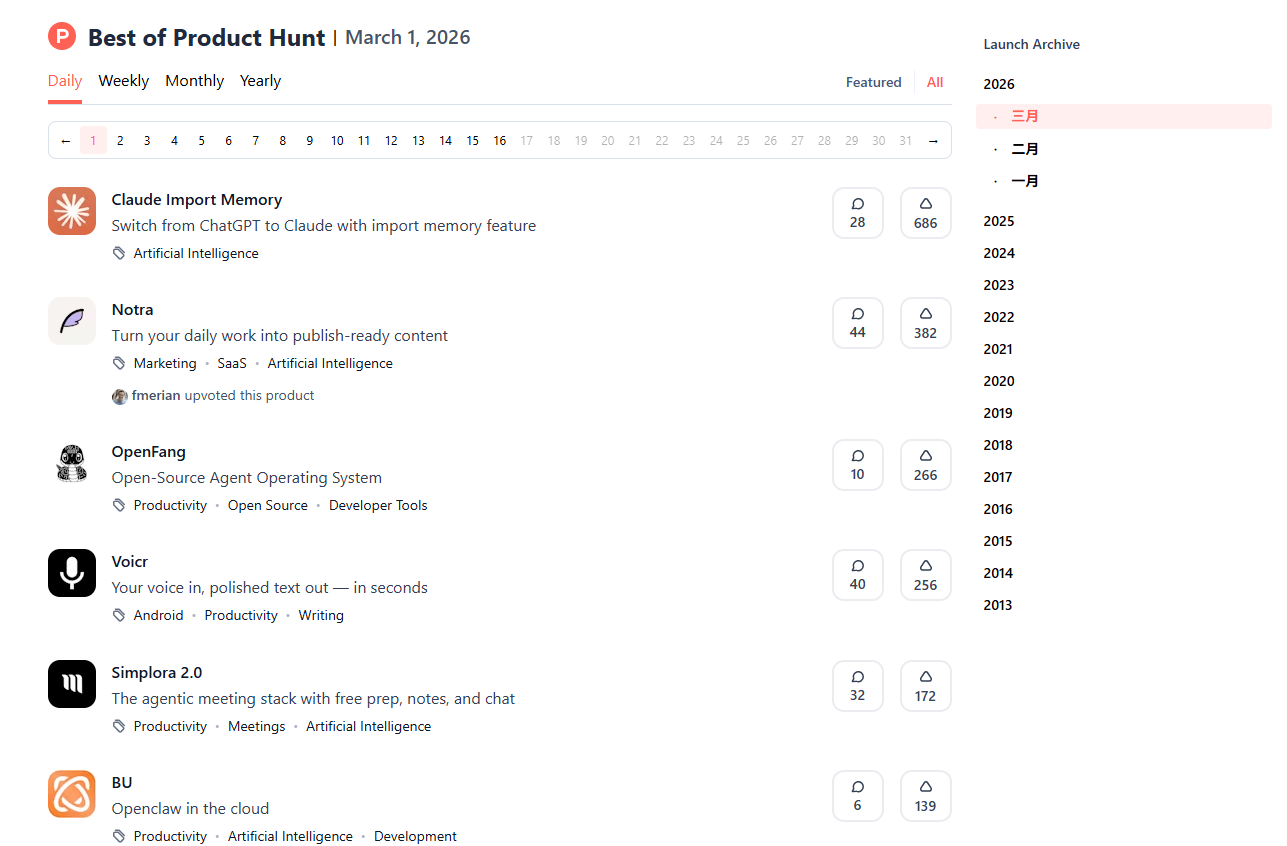
Task: Select day 16 in the date picker
Action: (x=499, y=141)
